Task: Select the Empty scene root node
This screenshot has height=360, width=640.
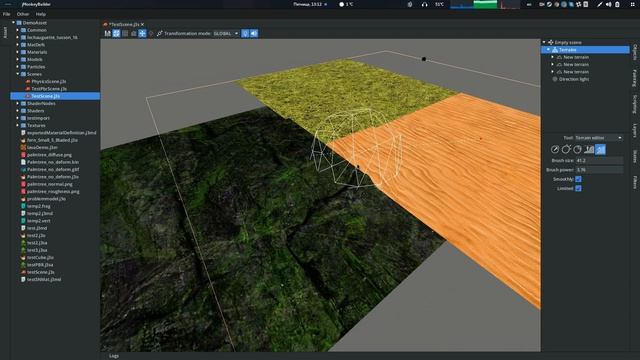Action: pyautogui.click(x=565, y=42)
